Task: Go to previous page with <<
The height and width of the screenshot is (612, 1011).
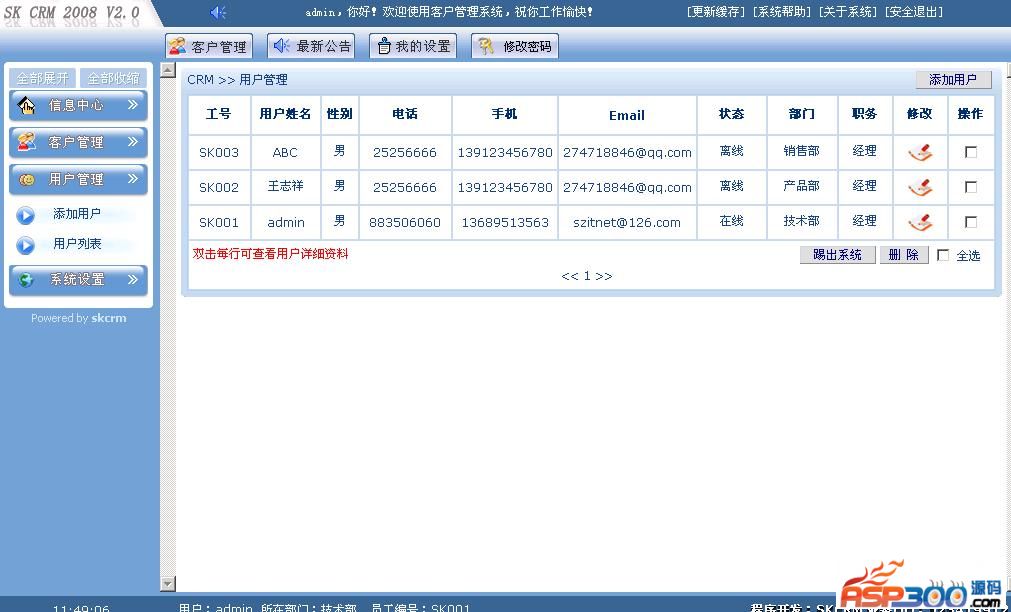Action: 569,276
